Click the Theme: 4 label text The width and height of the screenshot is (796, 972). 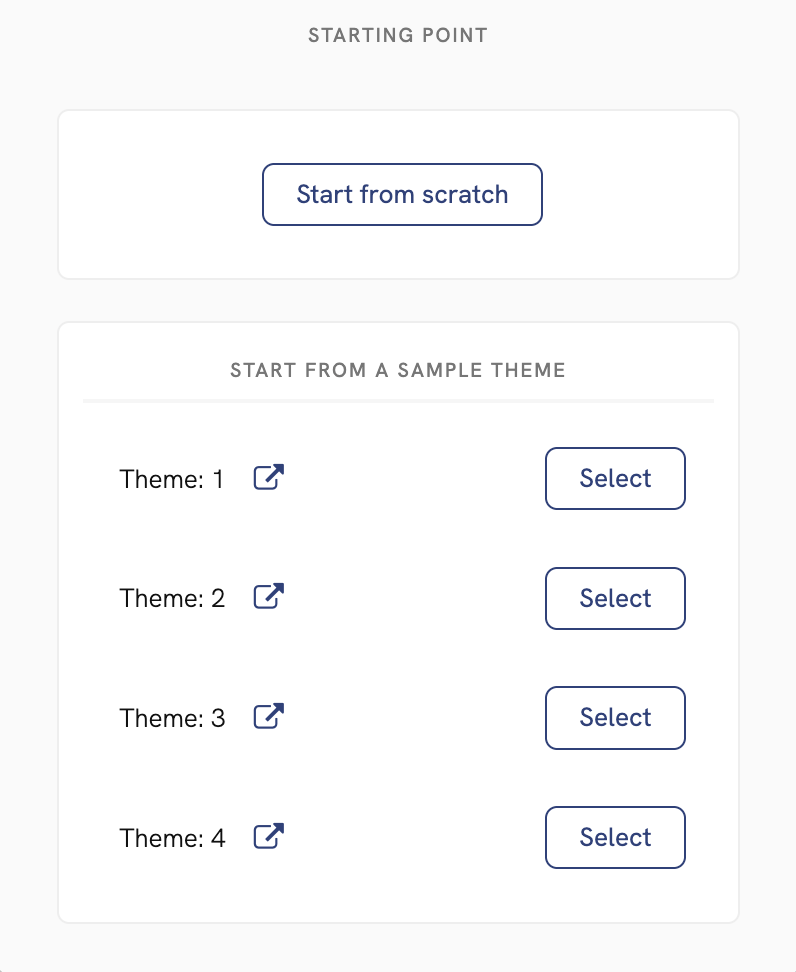(172, 838)
